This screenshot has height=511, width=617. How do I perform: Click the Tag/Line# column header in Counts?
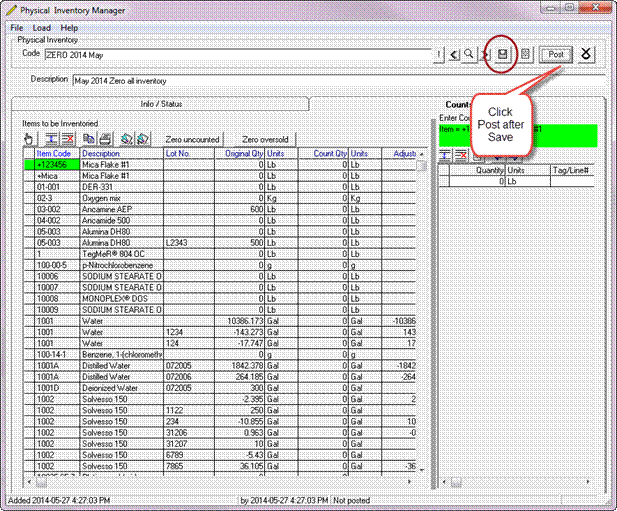571,170
